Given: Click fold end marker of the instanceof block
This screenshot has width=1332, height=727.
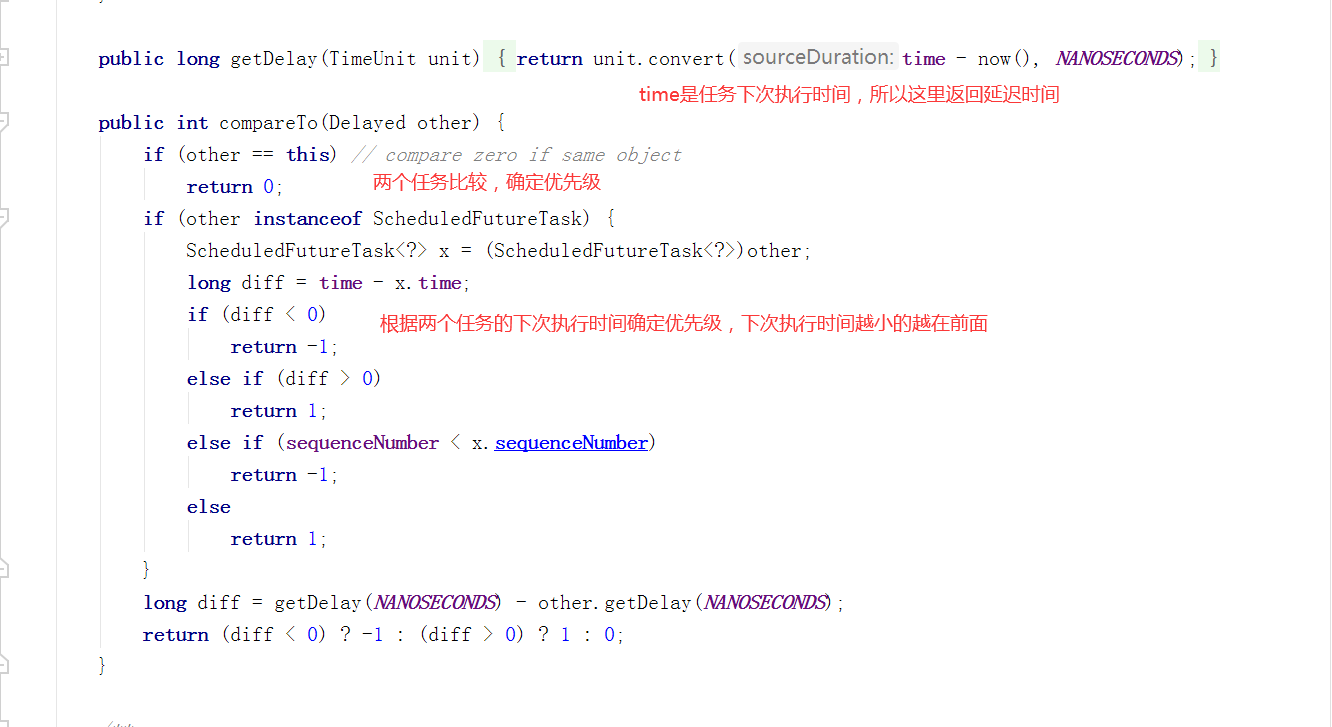Looking at the screenshot, I should 3,570.
